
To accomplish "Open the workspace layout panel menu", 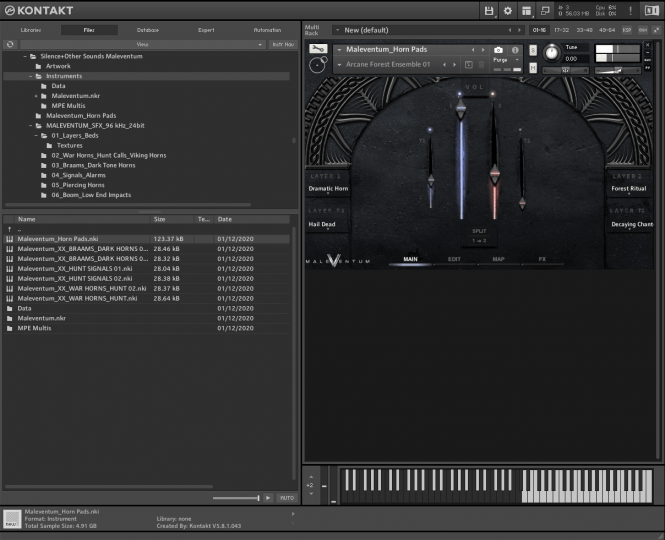I will [x=526, y=11].
